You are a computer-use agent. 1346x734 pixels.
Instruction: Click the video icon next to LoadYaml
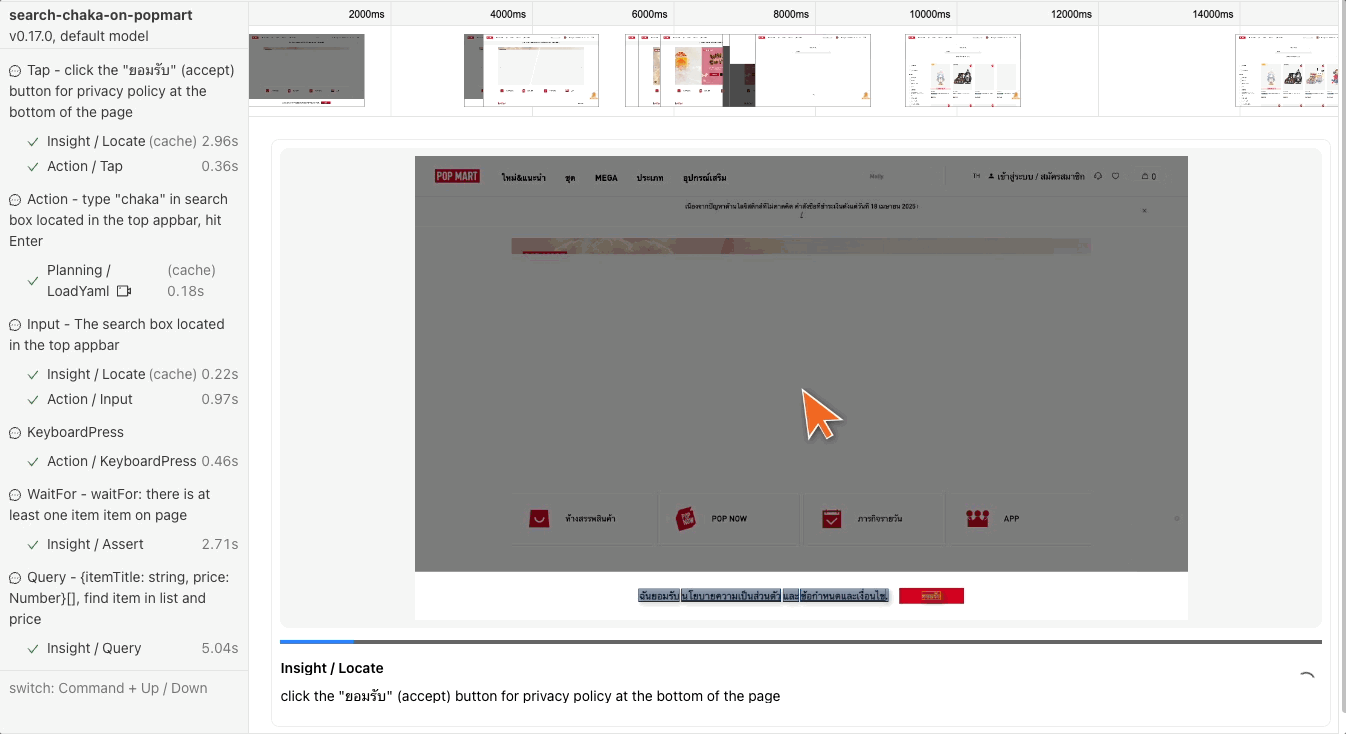(x=124, y=291)
